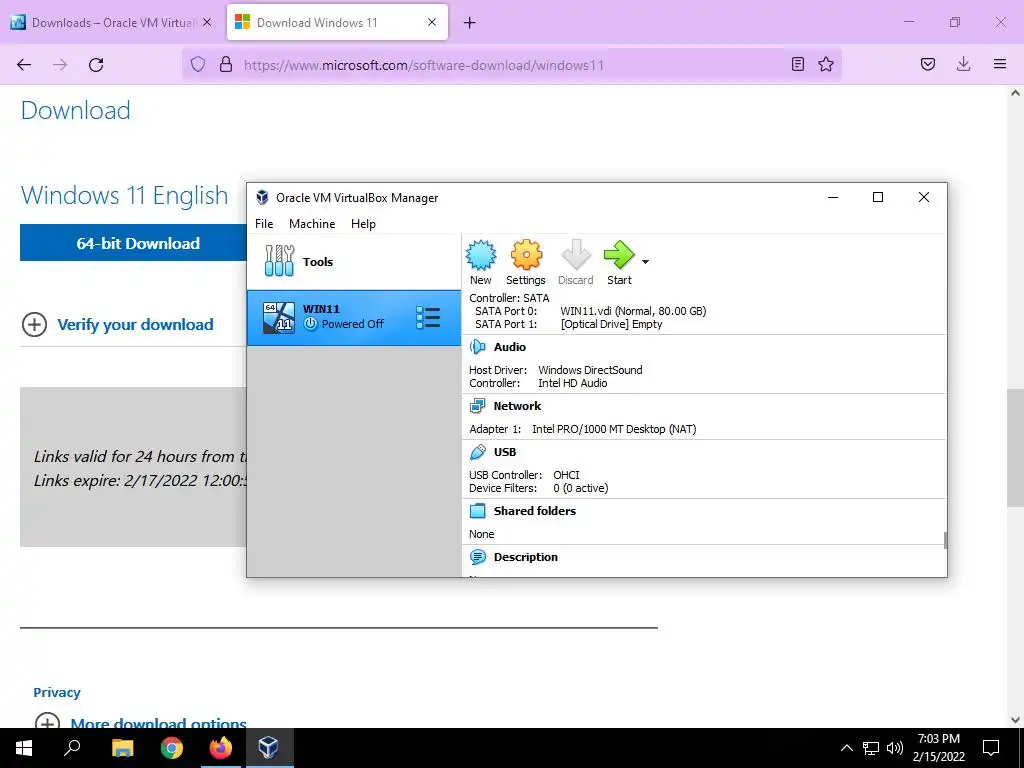The height and width of the screenshot is (768, 1024).
Task: Open the Windows Start menu
Action: tap(24, 748)
